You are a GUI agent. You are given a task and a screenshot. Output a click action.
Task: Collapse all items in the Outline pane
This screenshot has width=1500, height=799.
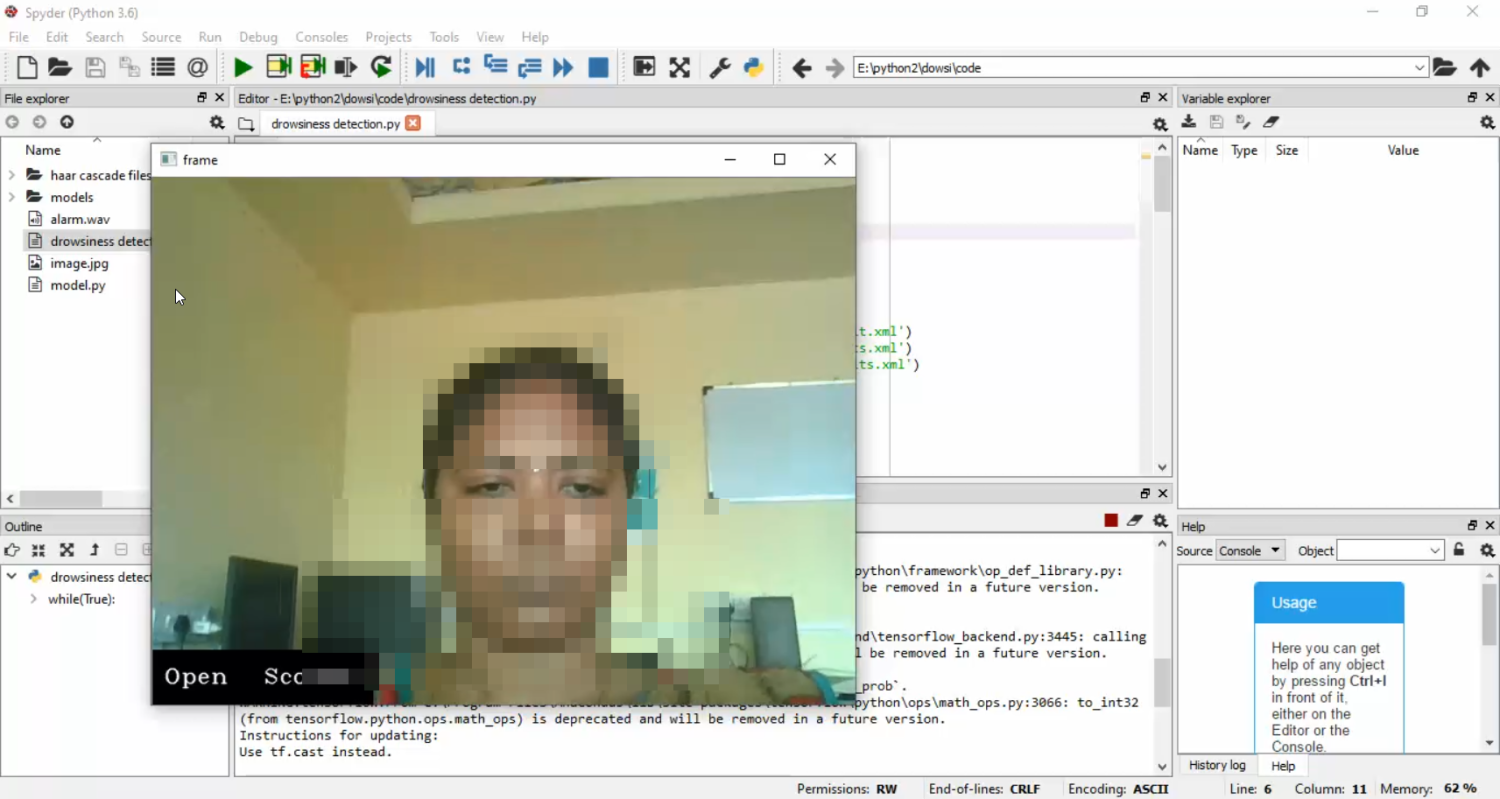click(39, 550)
